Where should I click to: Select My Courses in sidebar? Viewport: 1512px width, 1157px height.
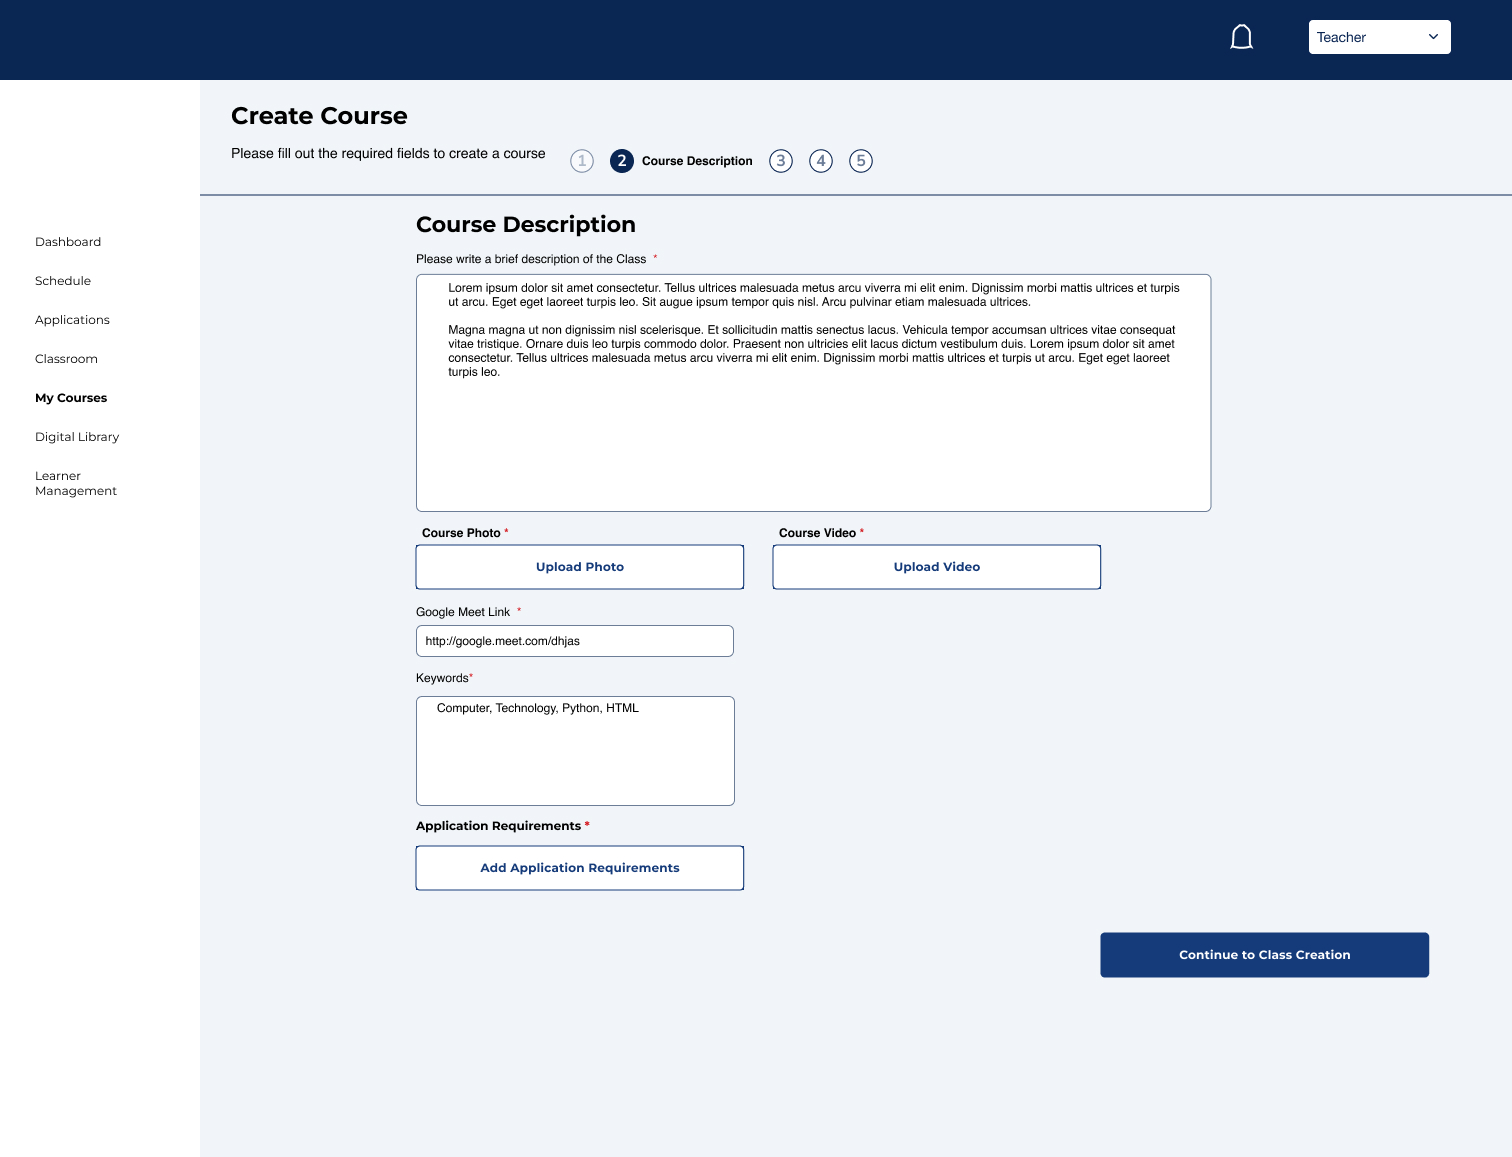pyautogui.click(x=71, y=398)
